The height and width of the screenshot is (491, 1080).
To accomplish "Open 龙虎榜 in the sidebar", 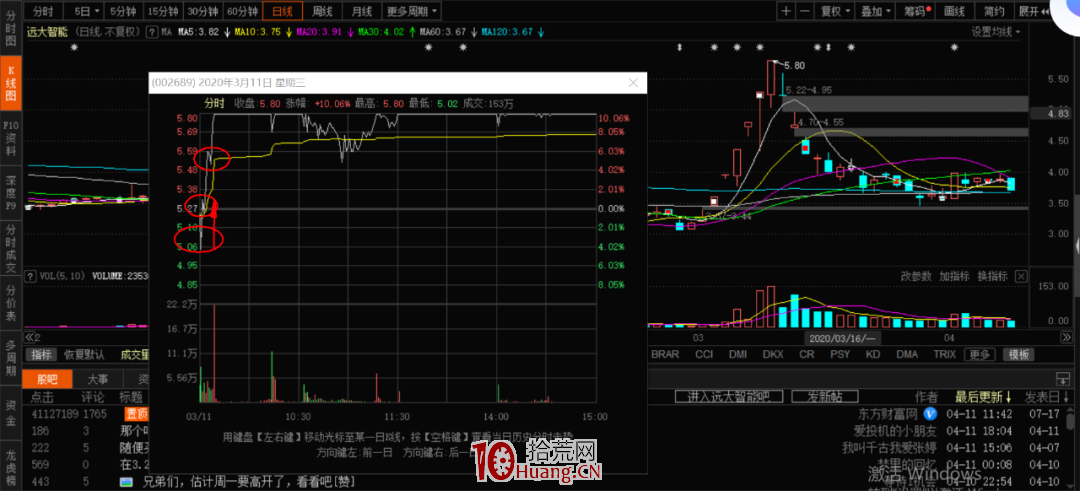I will coord(10,468).
